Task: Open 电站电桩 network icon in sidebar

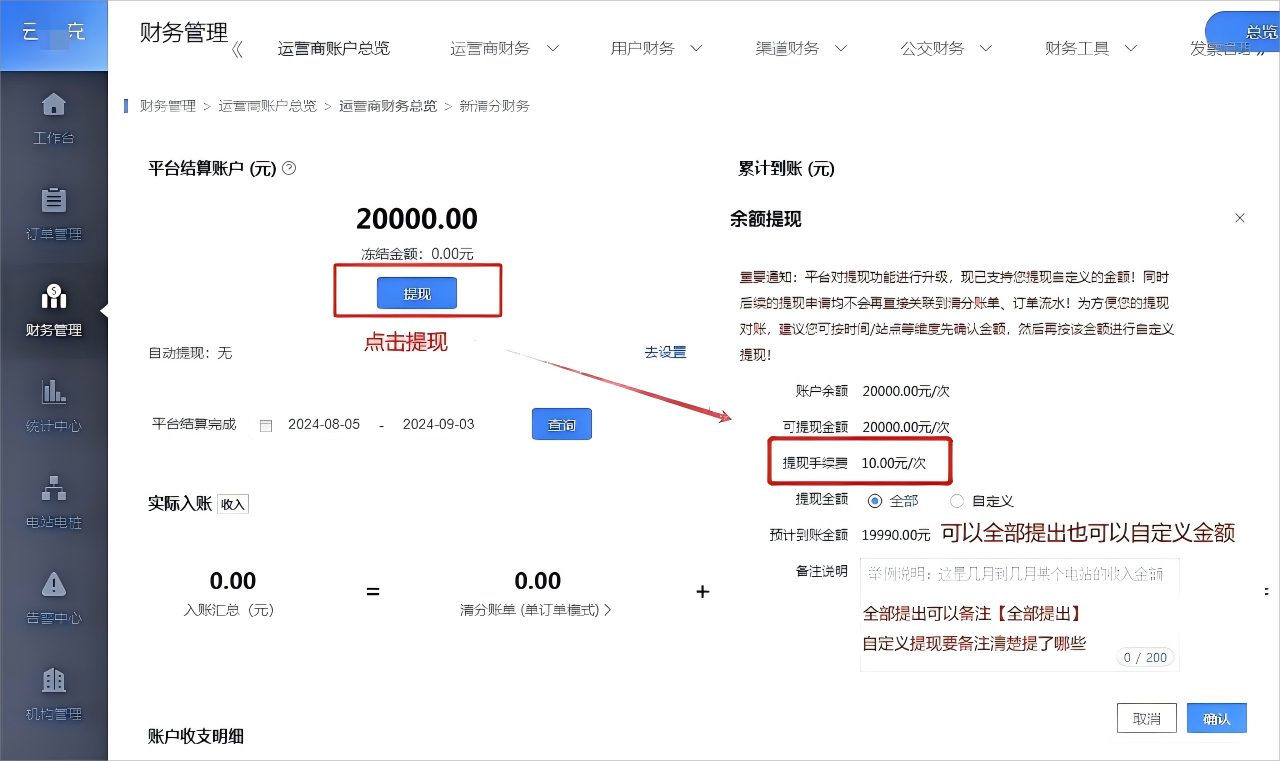Action: 53,488
